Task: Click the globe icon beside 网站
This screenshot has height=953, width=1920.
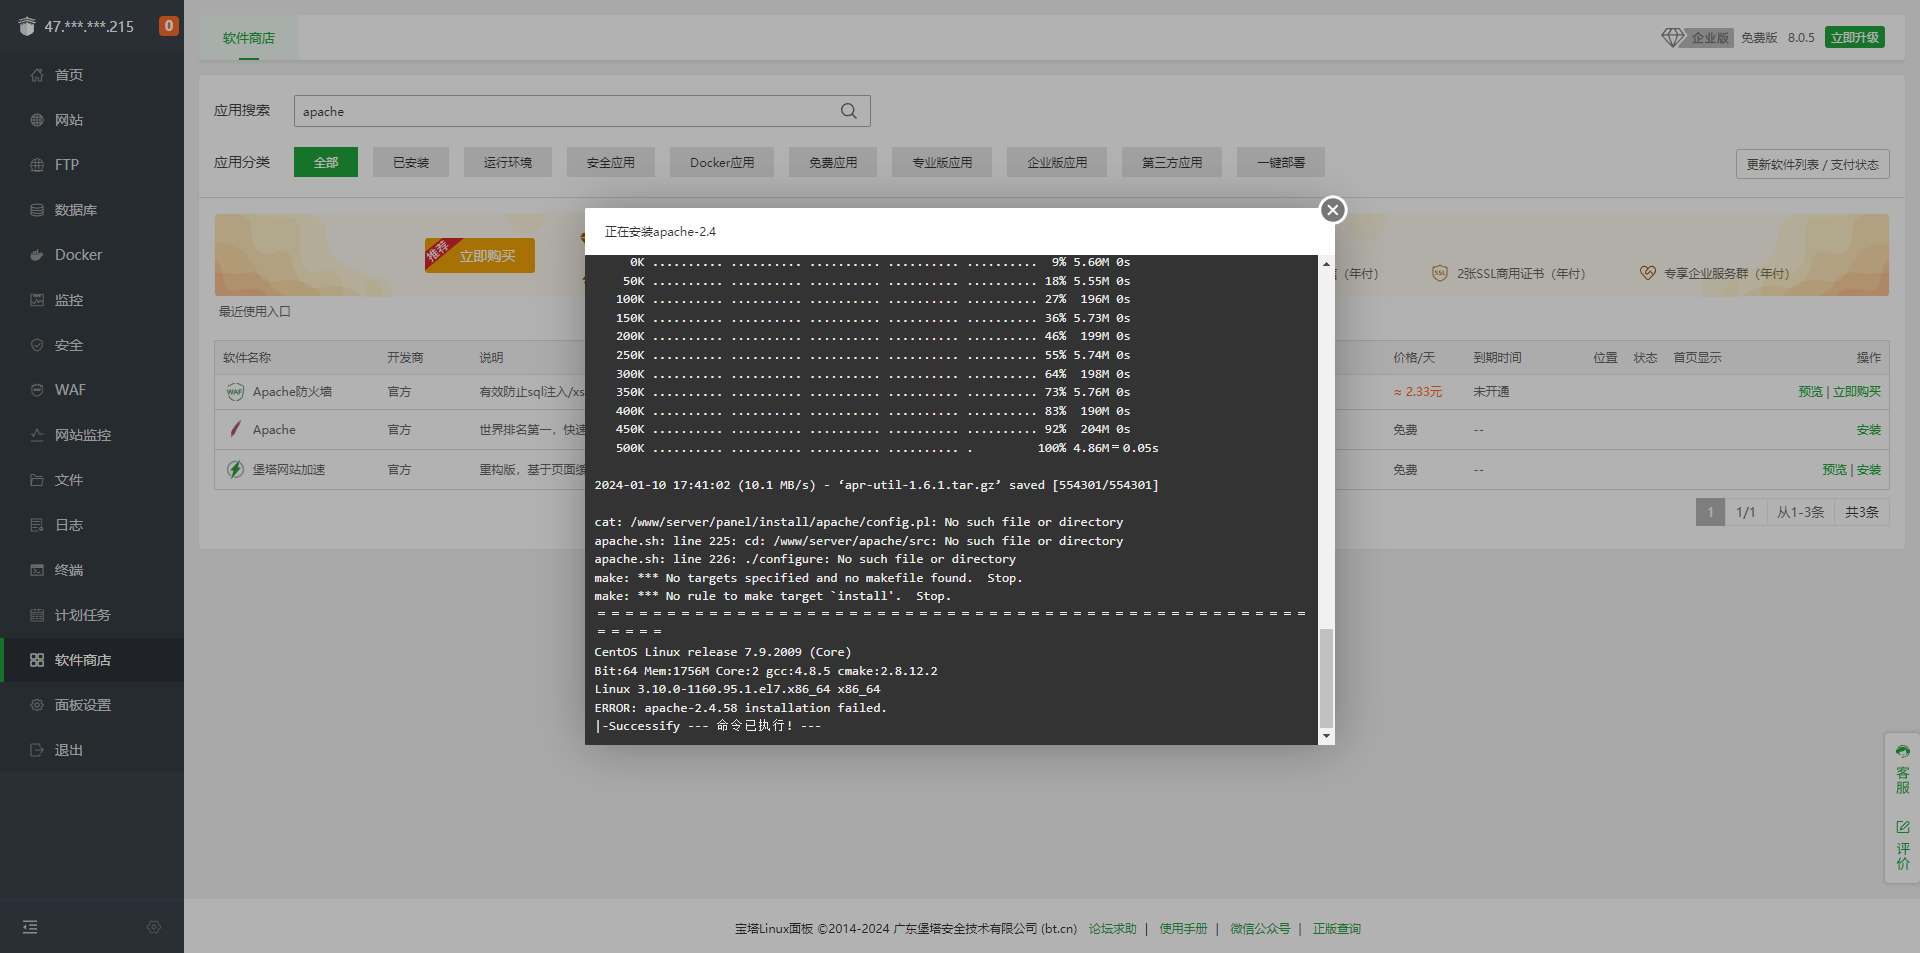Action: 37,120
